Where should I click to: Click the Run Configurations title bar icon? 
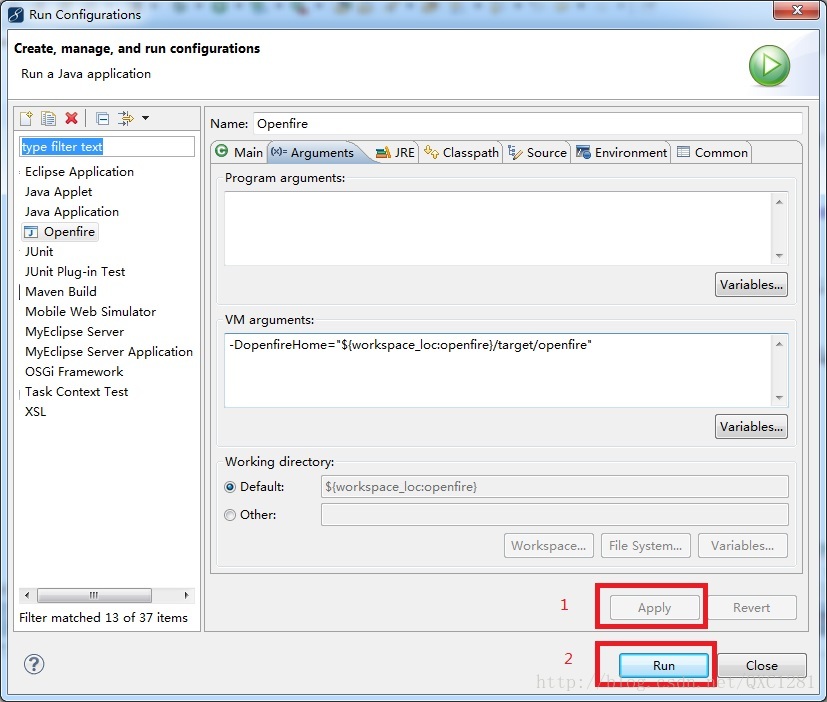pyautogui.click(x=16, y=14)
